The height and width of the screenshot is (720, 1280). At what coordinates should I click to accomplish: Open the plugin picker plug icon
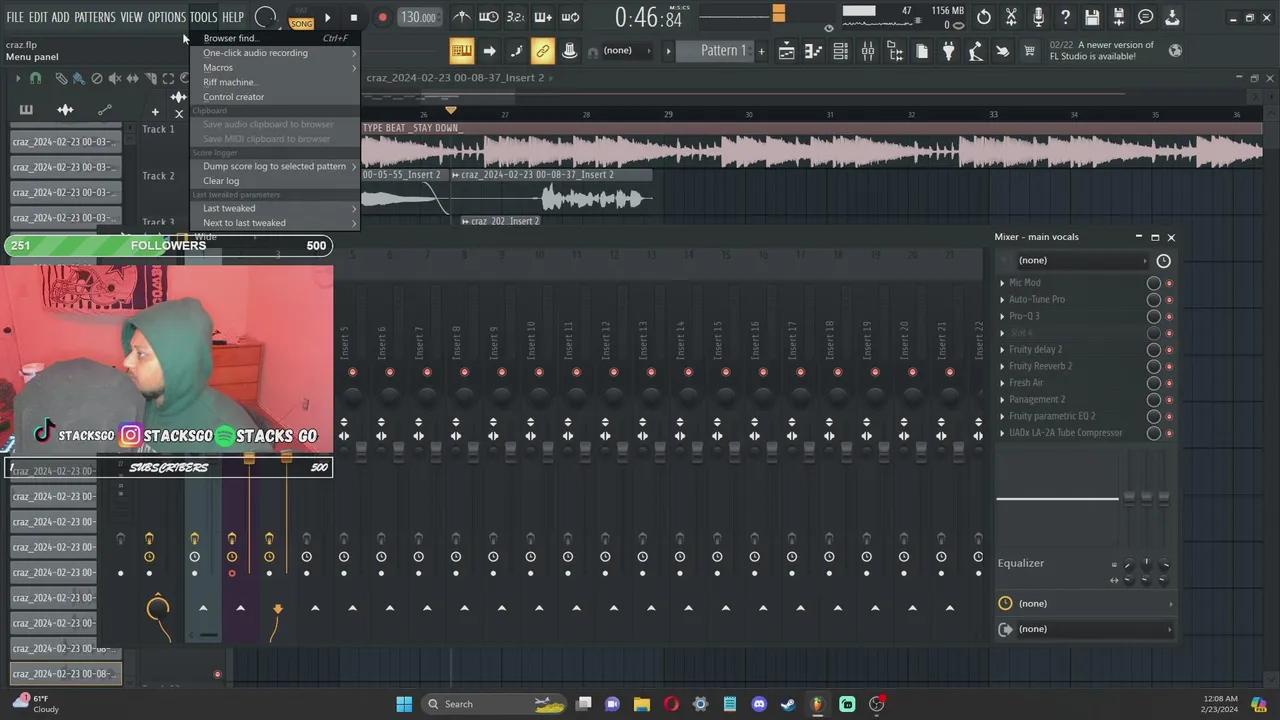(949, 51)
